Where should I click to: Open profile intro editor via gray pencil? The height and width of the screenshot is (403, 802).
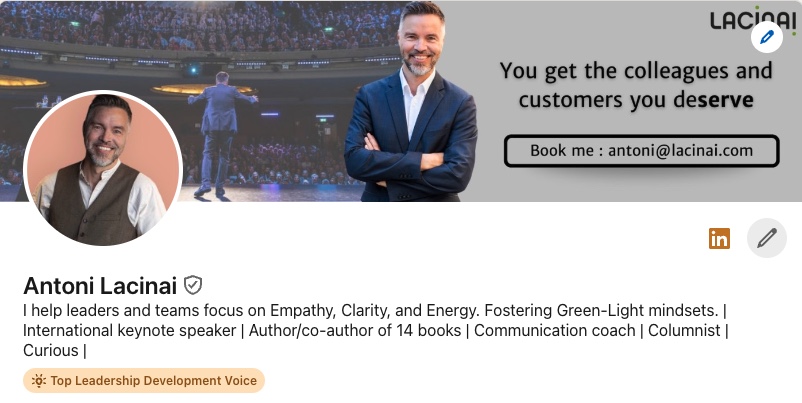pos(767,238)
